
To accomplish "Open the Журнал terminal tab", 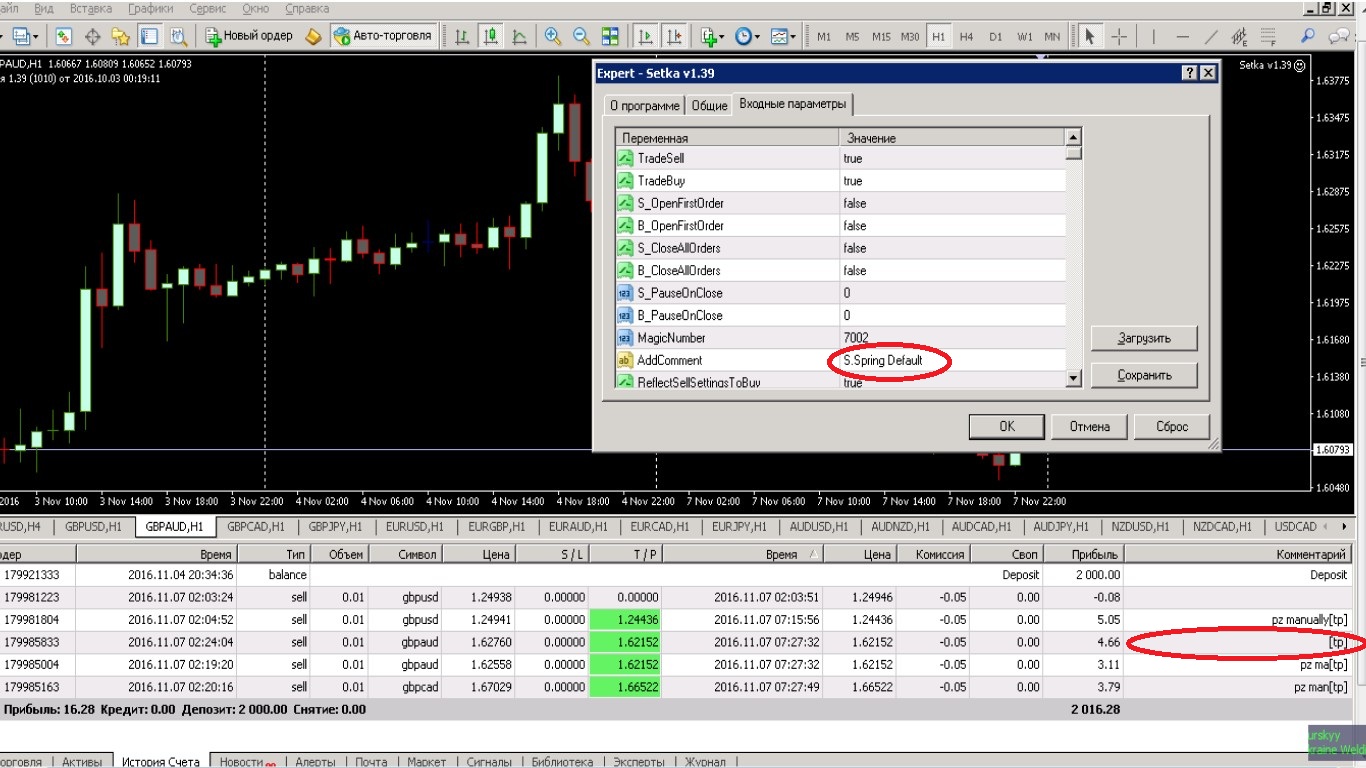I will point(705,762).
